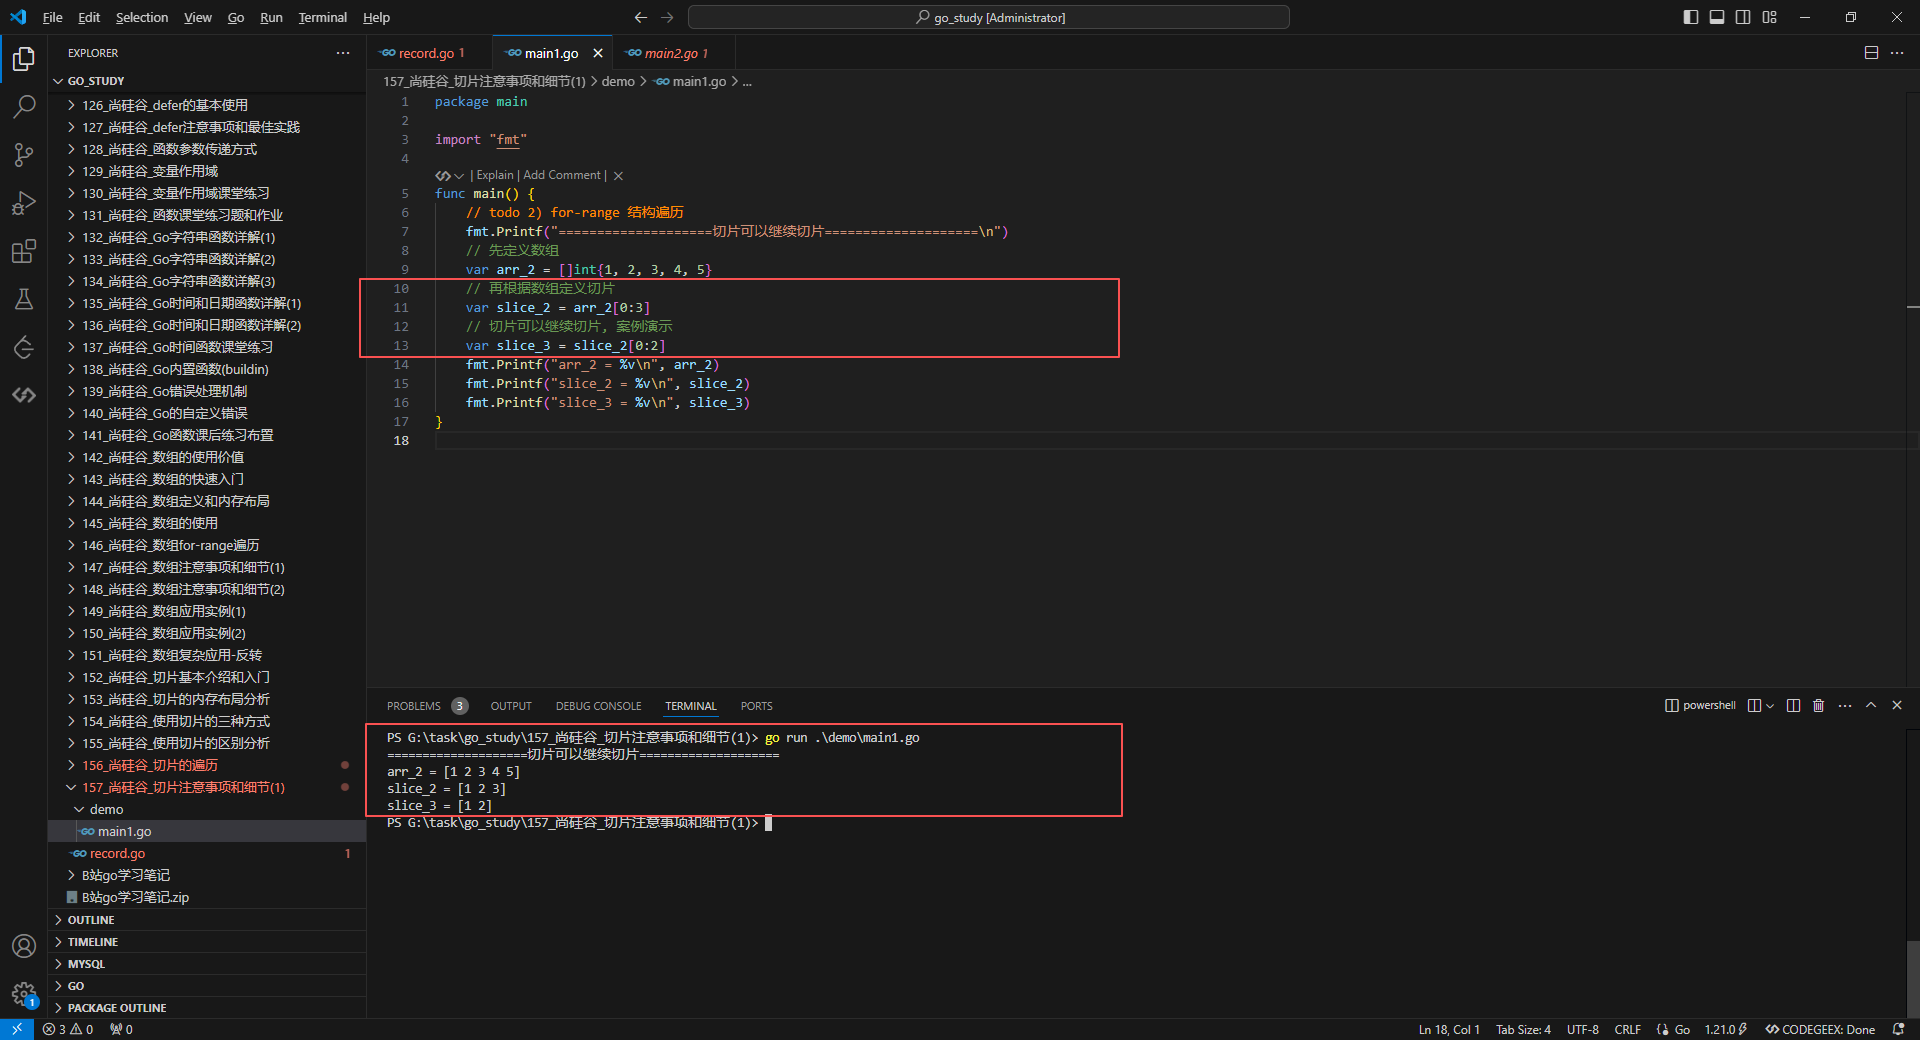This screenshot has width=1920, height=1040.
Task: Switch to the PROBLEMS panel tab
Action: click(426, 706)
